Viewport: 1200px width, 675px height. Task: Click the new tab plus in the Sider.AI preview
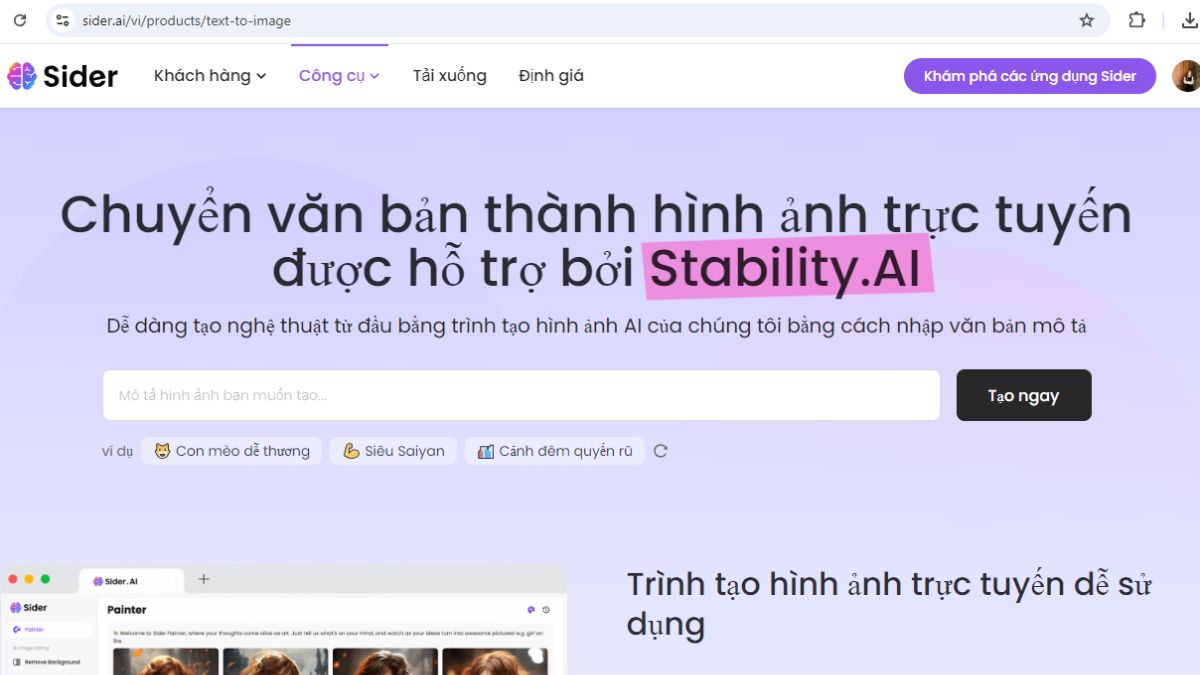pos(203,579)
